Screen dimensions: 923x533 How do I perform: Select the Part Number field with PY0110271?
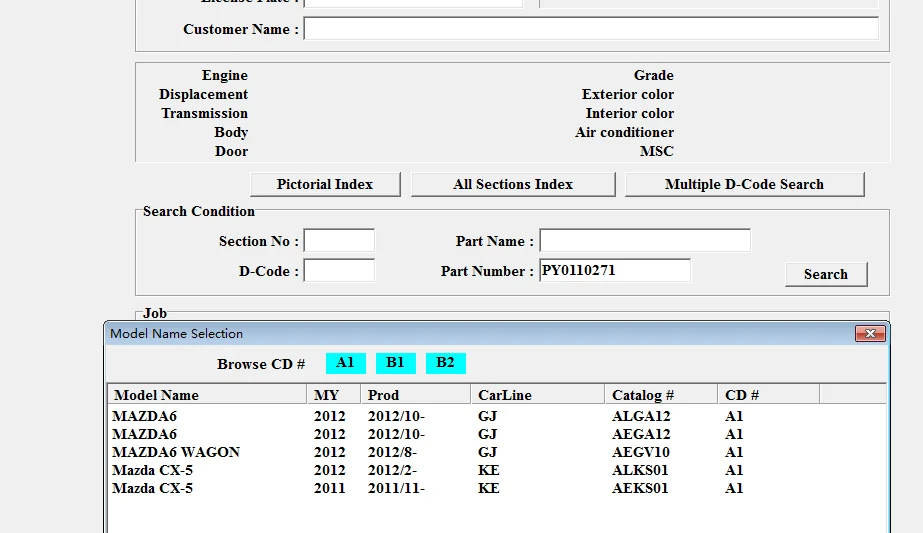tap(615, 271)
